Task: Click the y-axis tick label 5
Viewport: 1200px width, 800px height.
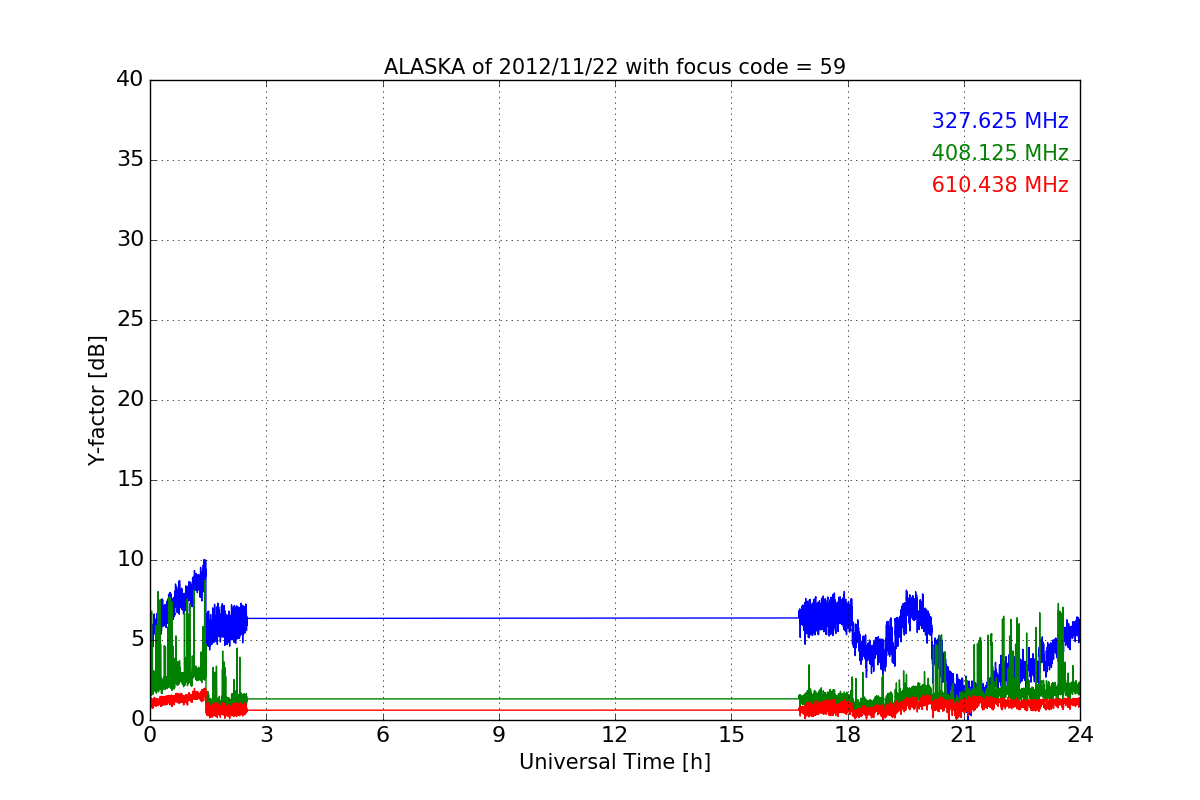Action: click(x=137, y=640)
